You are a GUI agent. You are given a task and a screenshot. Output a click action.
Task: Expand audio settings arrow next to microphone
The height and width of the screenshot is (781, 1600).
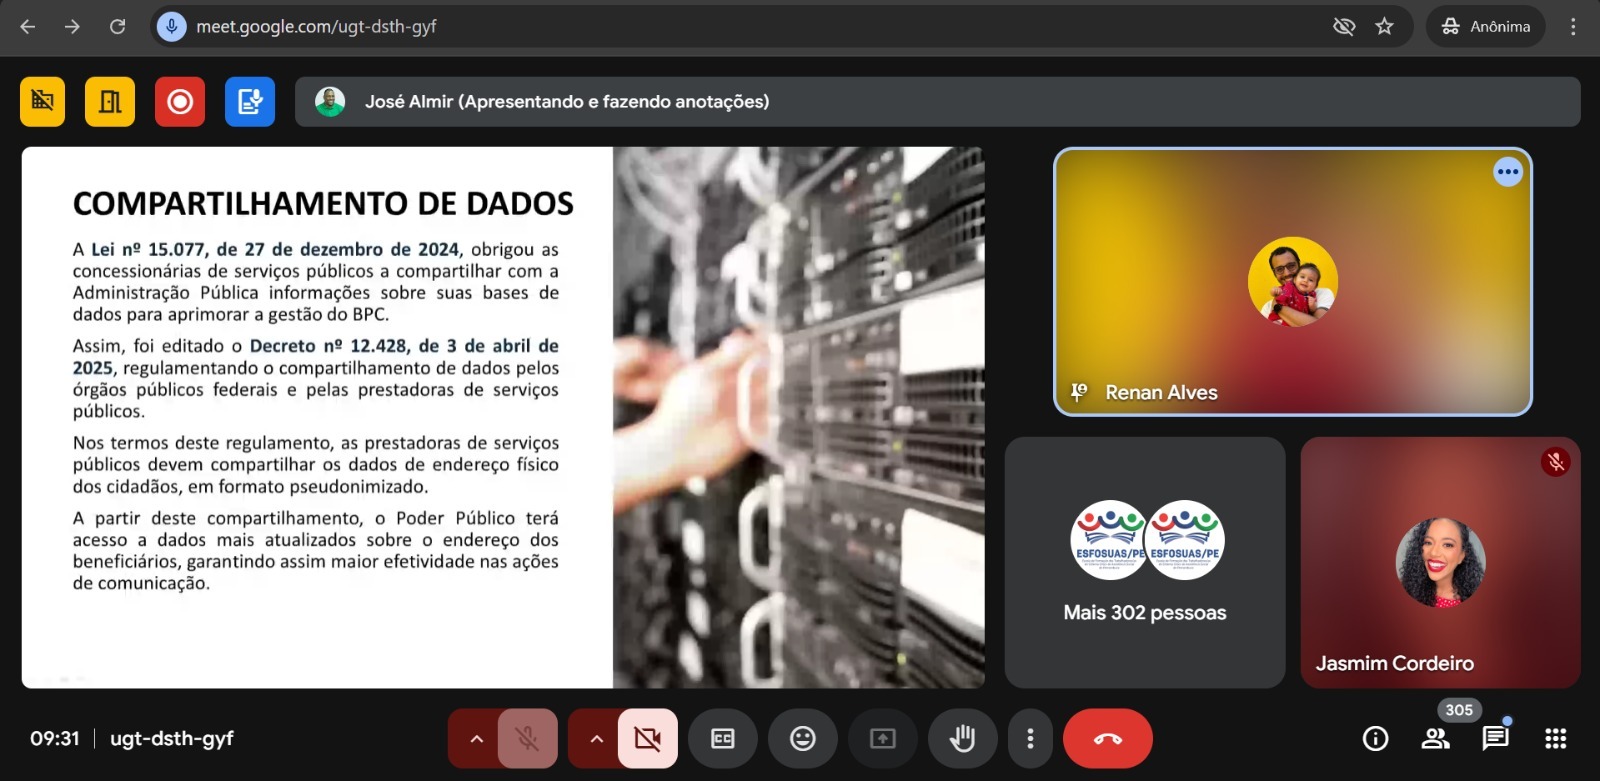click(x=477, y=739)
